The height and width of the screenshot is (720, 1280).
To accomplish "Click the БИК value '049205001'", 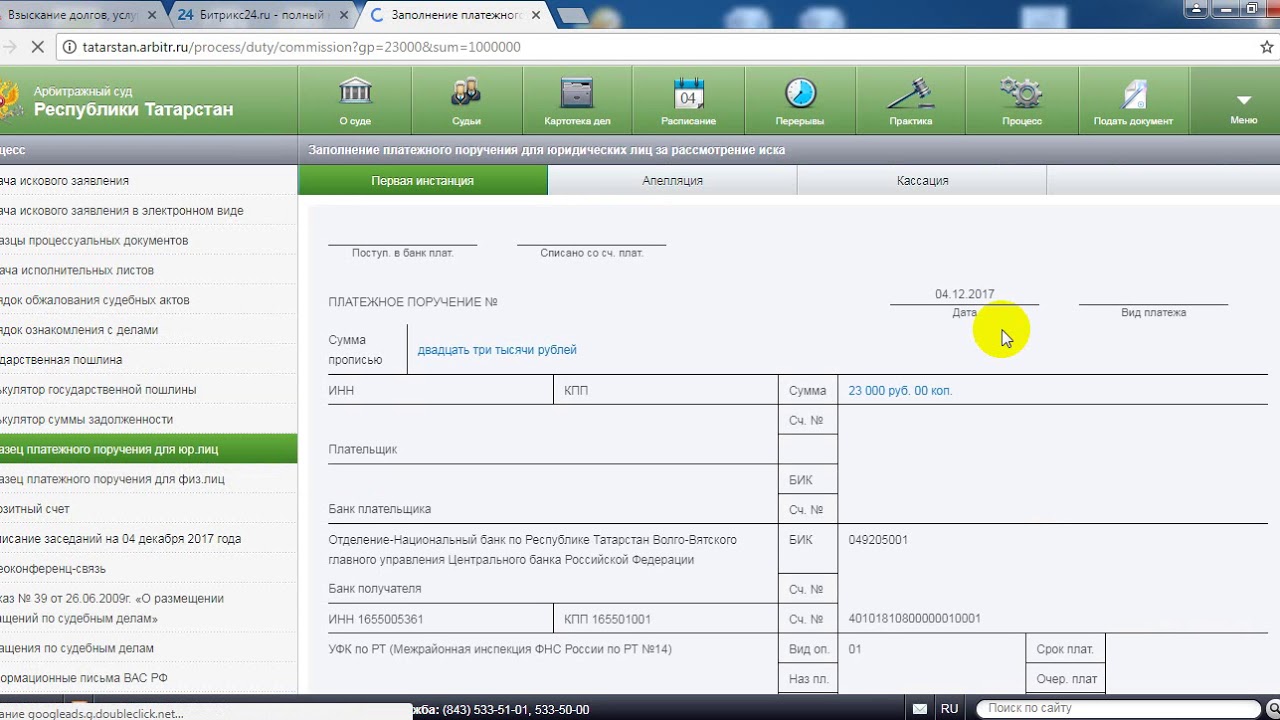I will click(x=878, y=540).
